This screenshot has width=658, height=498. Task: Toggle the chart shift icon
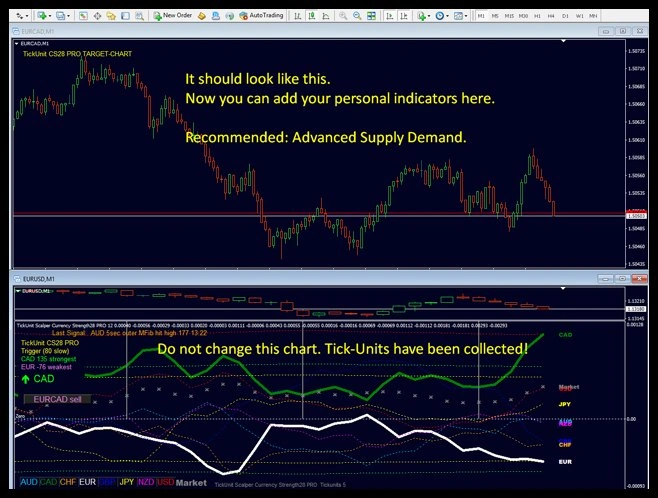[402, 16]
